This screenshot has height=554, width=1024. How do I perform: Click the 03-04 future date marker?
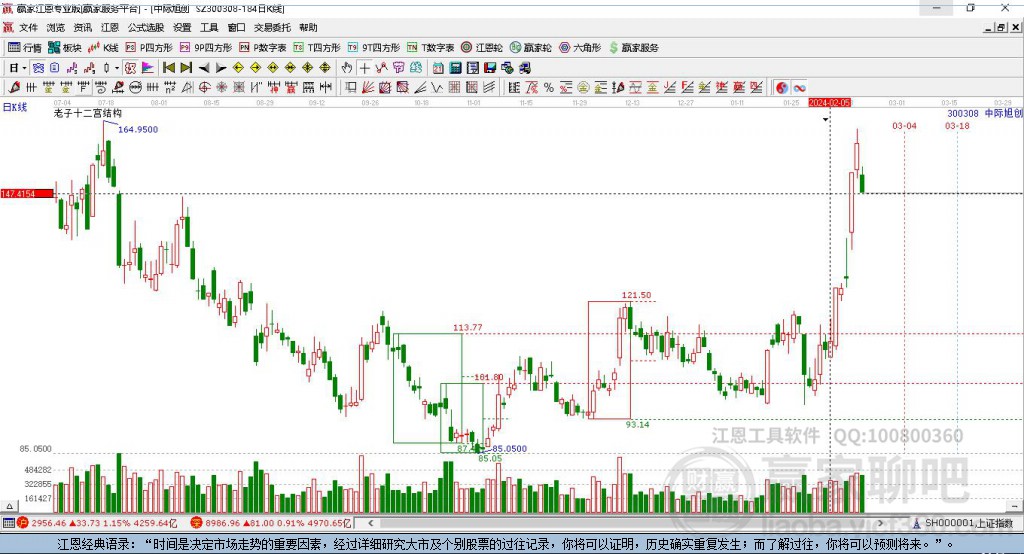(x=904, y=125)
